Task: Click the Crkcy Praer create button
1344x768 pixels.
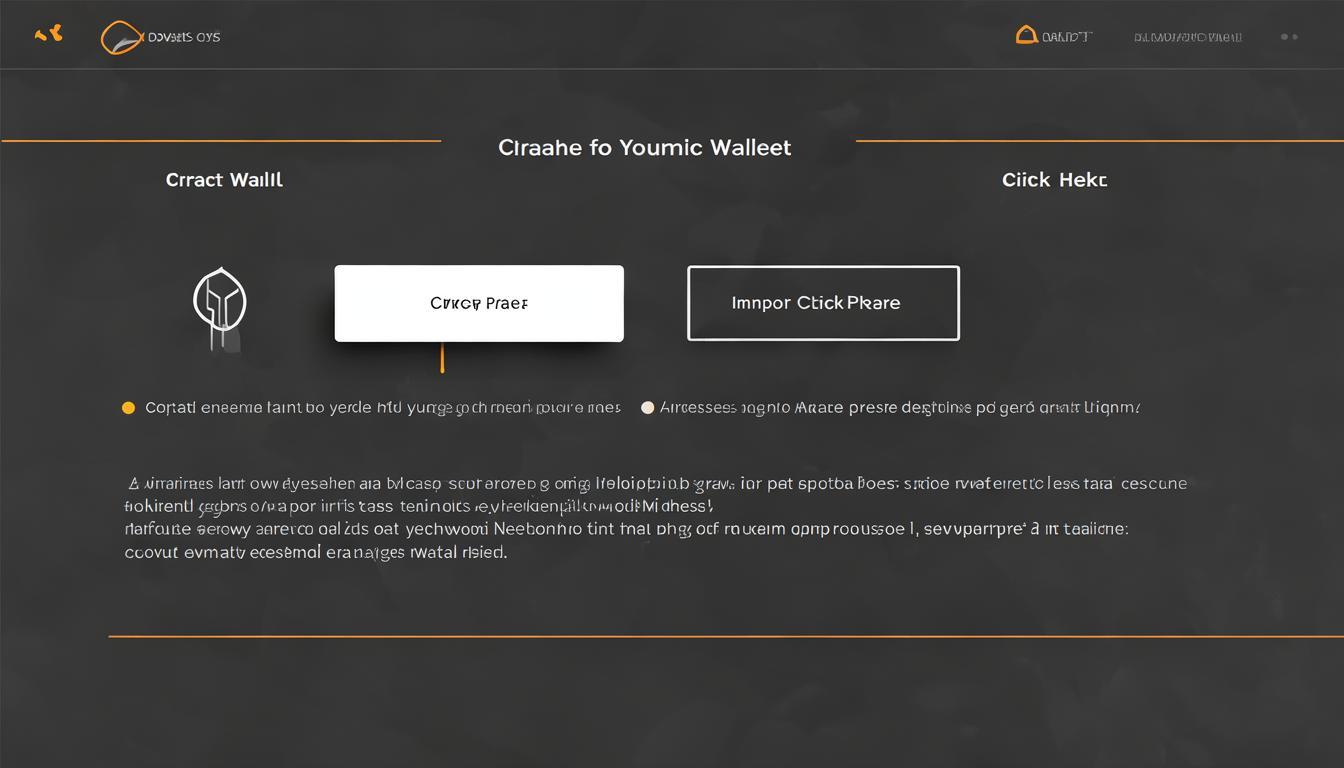Action: coord(478,302)
